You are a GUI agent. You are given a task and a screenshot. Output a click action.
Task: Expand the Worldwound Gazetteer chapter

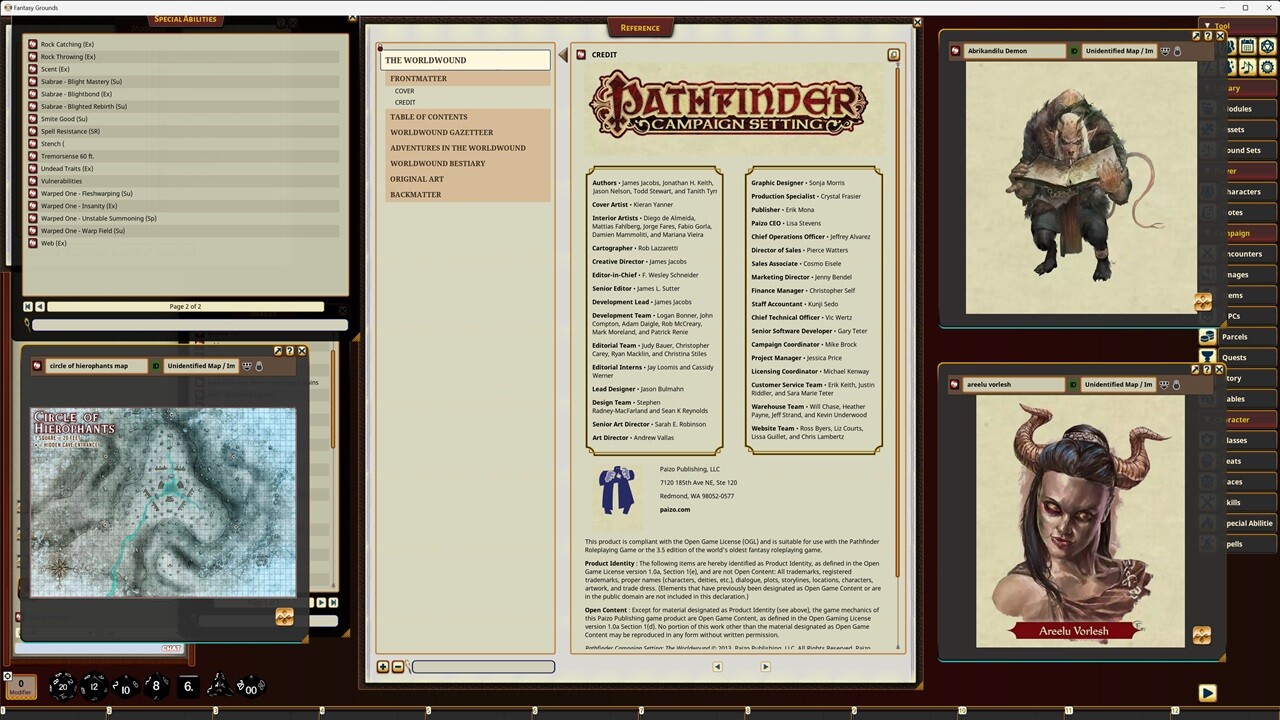click(441, 132)
